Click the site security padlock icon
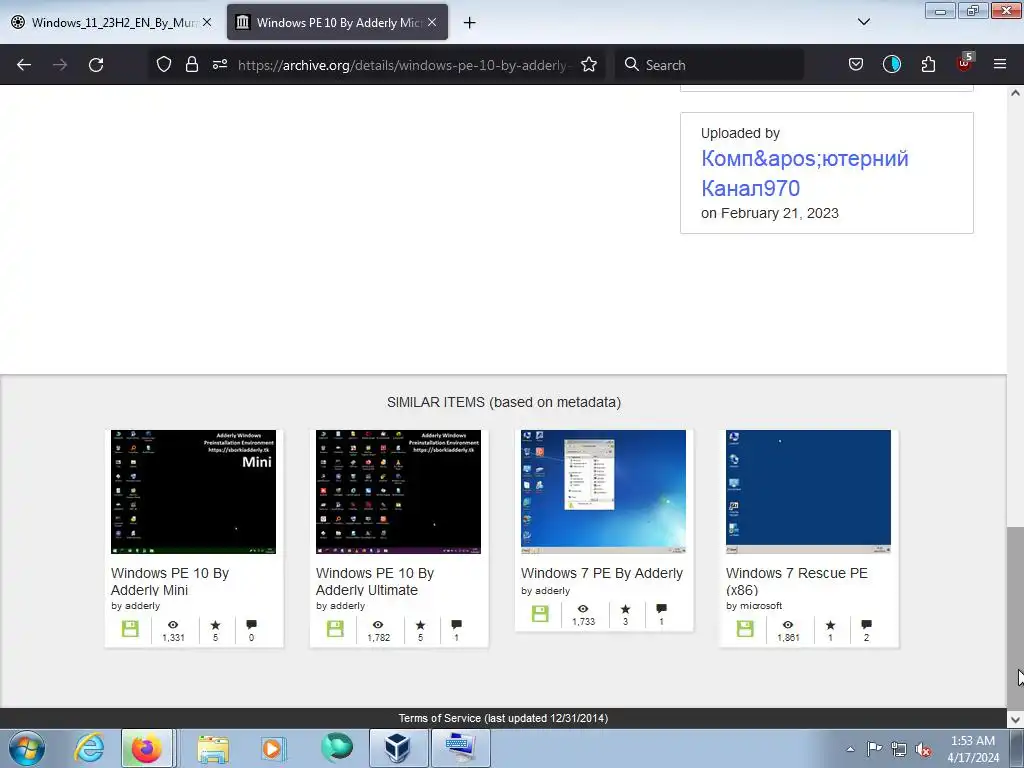 [191, 64]
